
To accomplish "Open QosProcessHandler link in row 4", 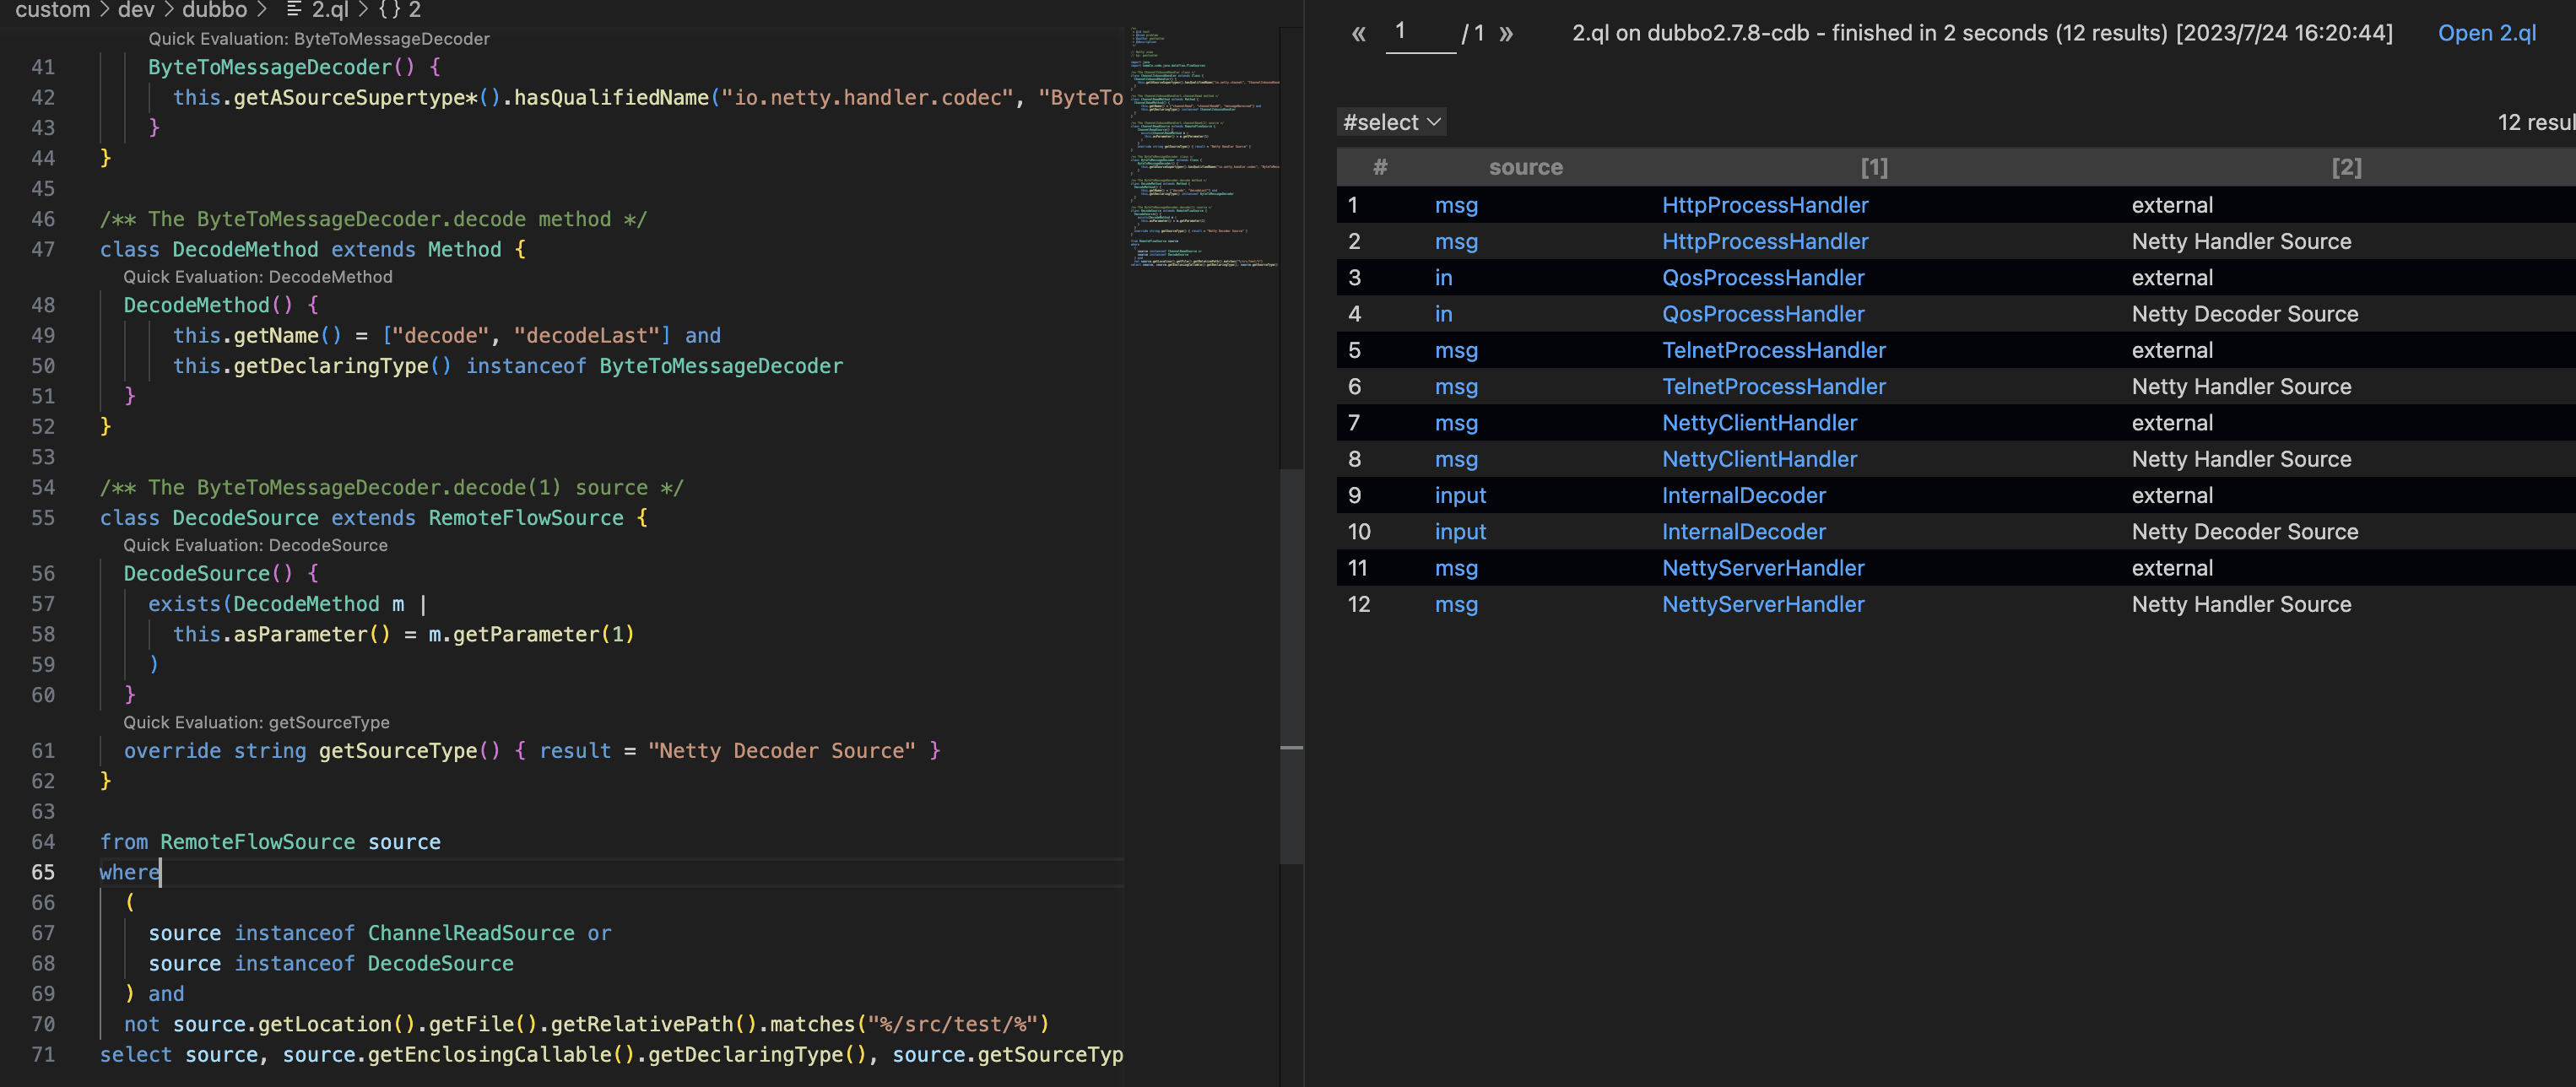I will coord(1763,314).
